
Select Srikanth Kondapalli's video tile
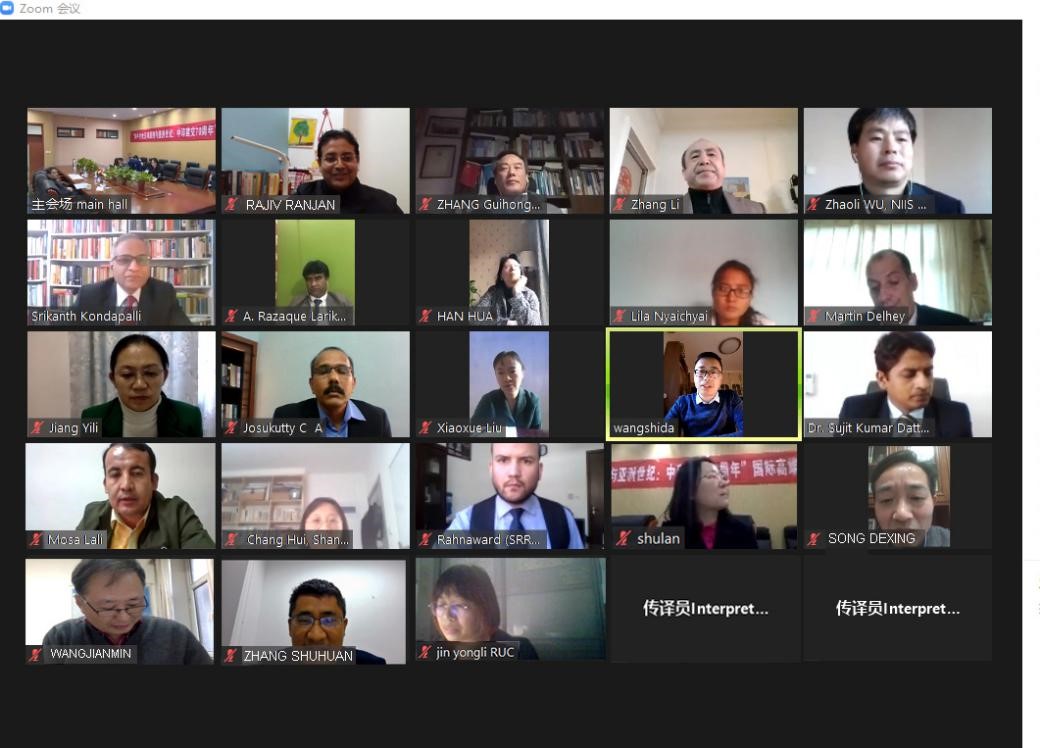(121, 273)
